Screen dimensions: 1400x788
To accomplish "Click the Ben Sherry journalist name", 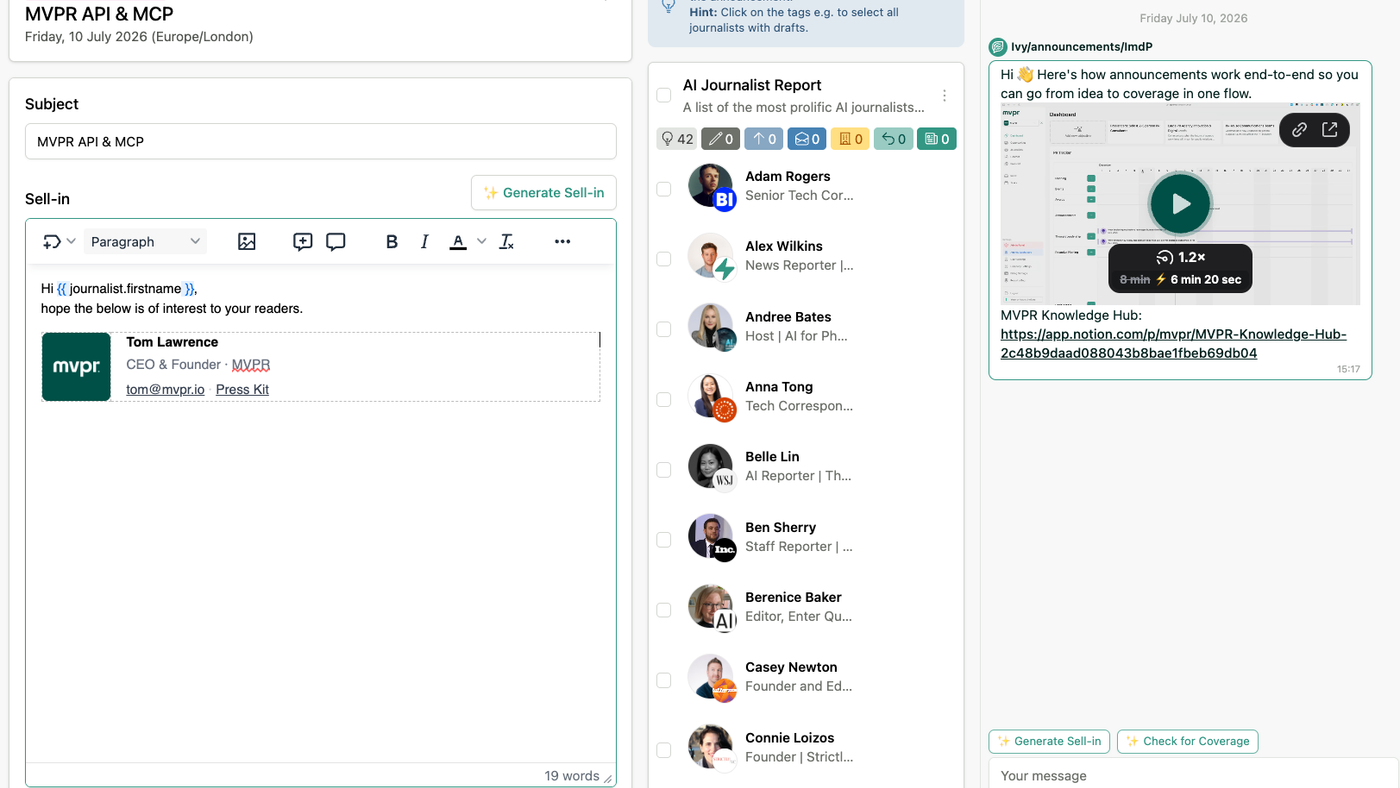I will point(780,527).
